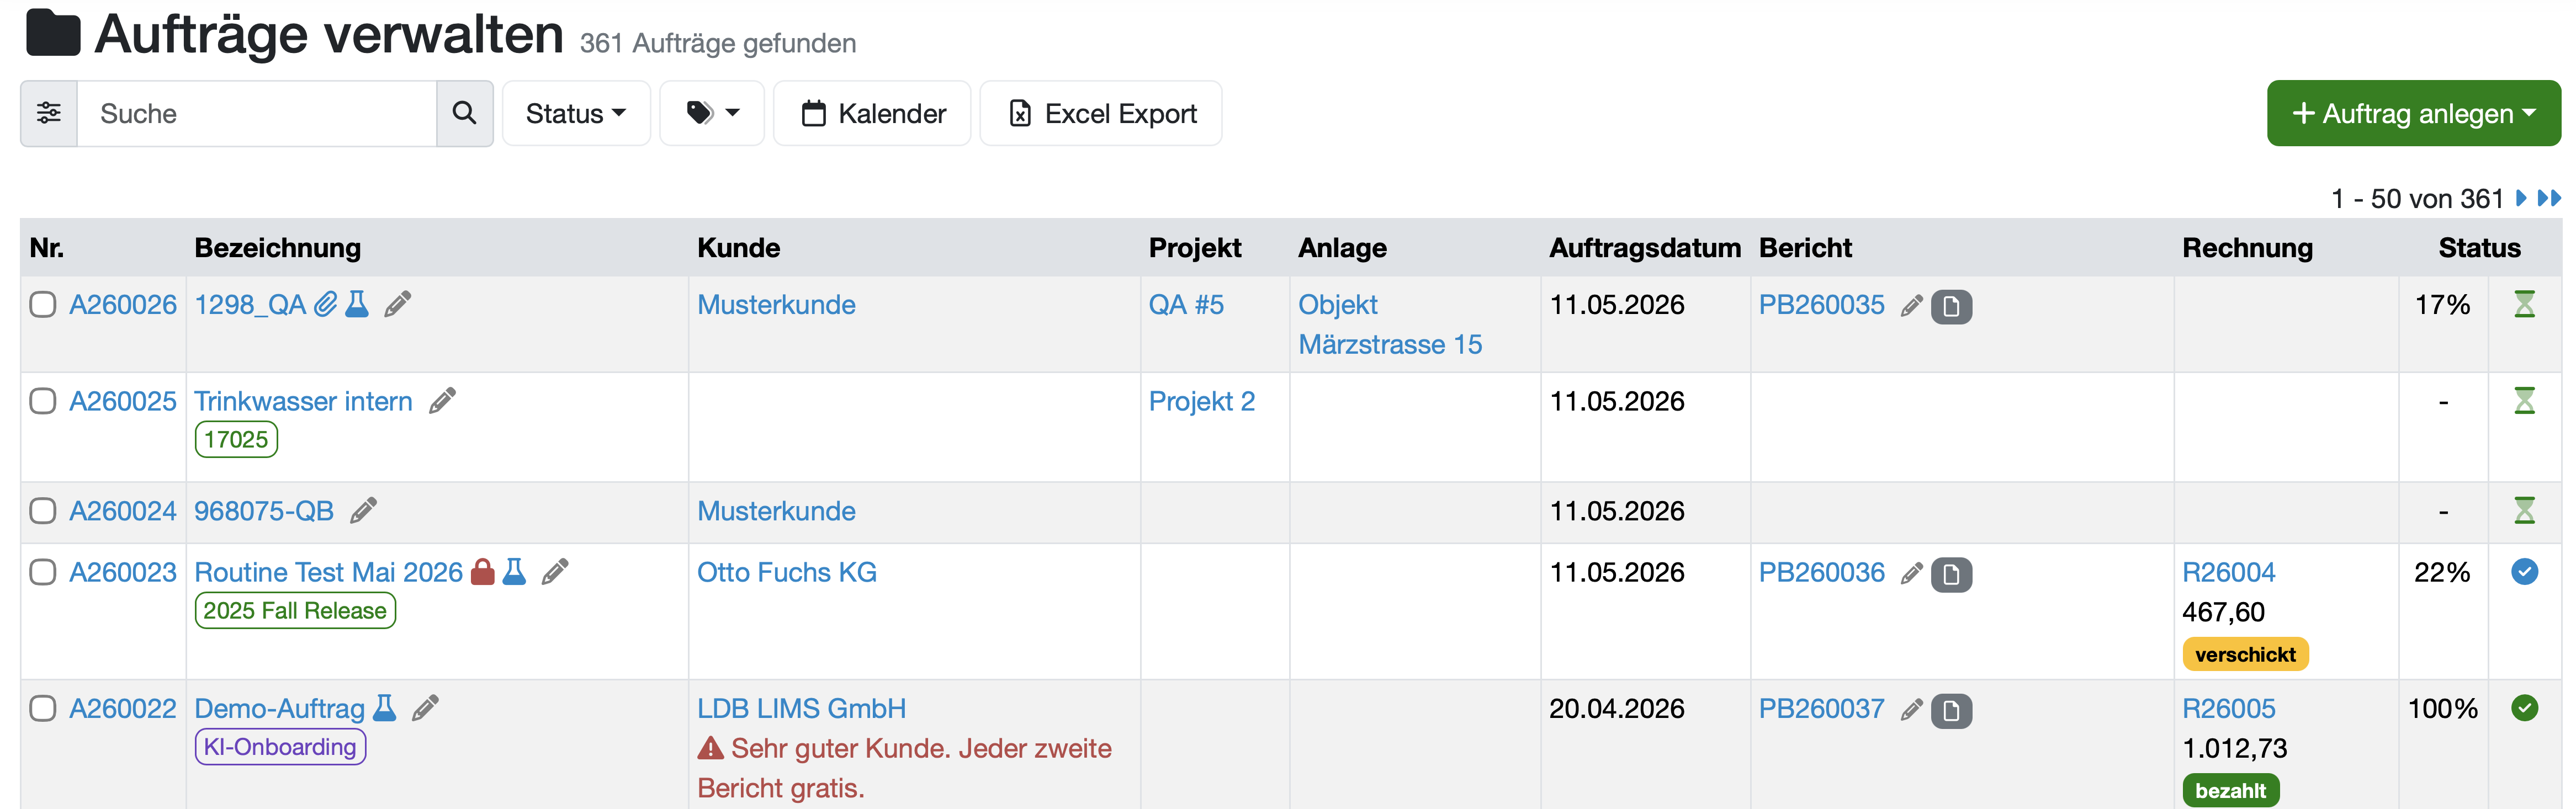Click the flask icon next to Demo-Auftrag
The height and width of the screenshot is (809, 2576).
[x=384, y=708]
